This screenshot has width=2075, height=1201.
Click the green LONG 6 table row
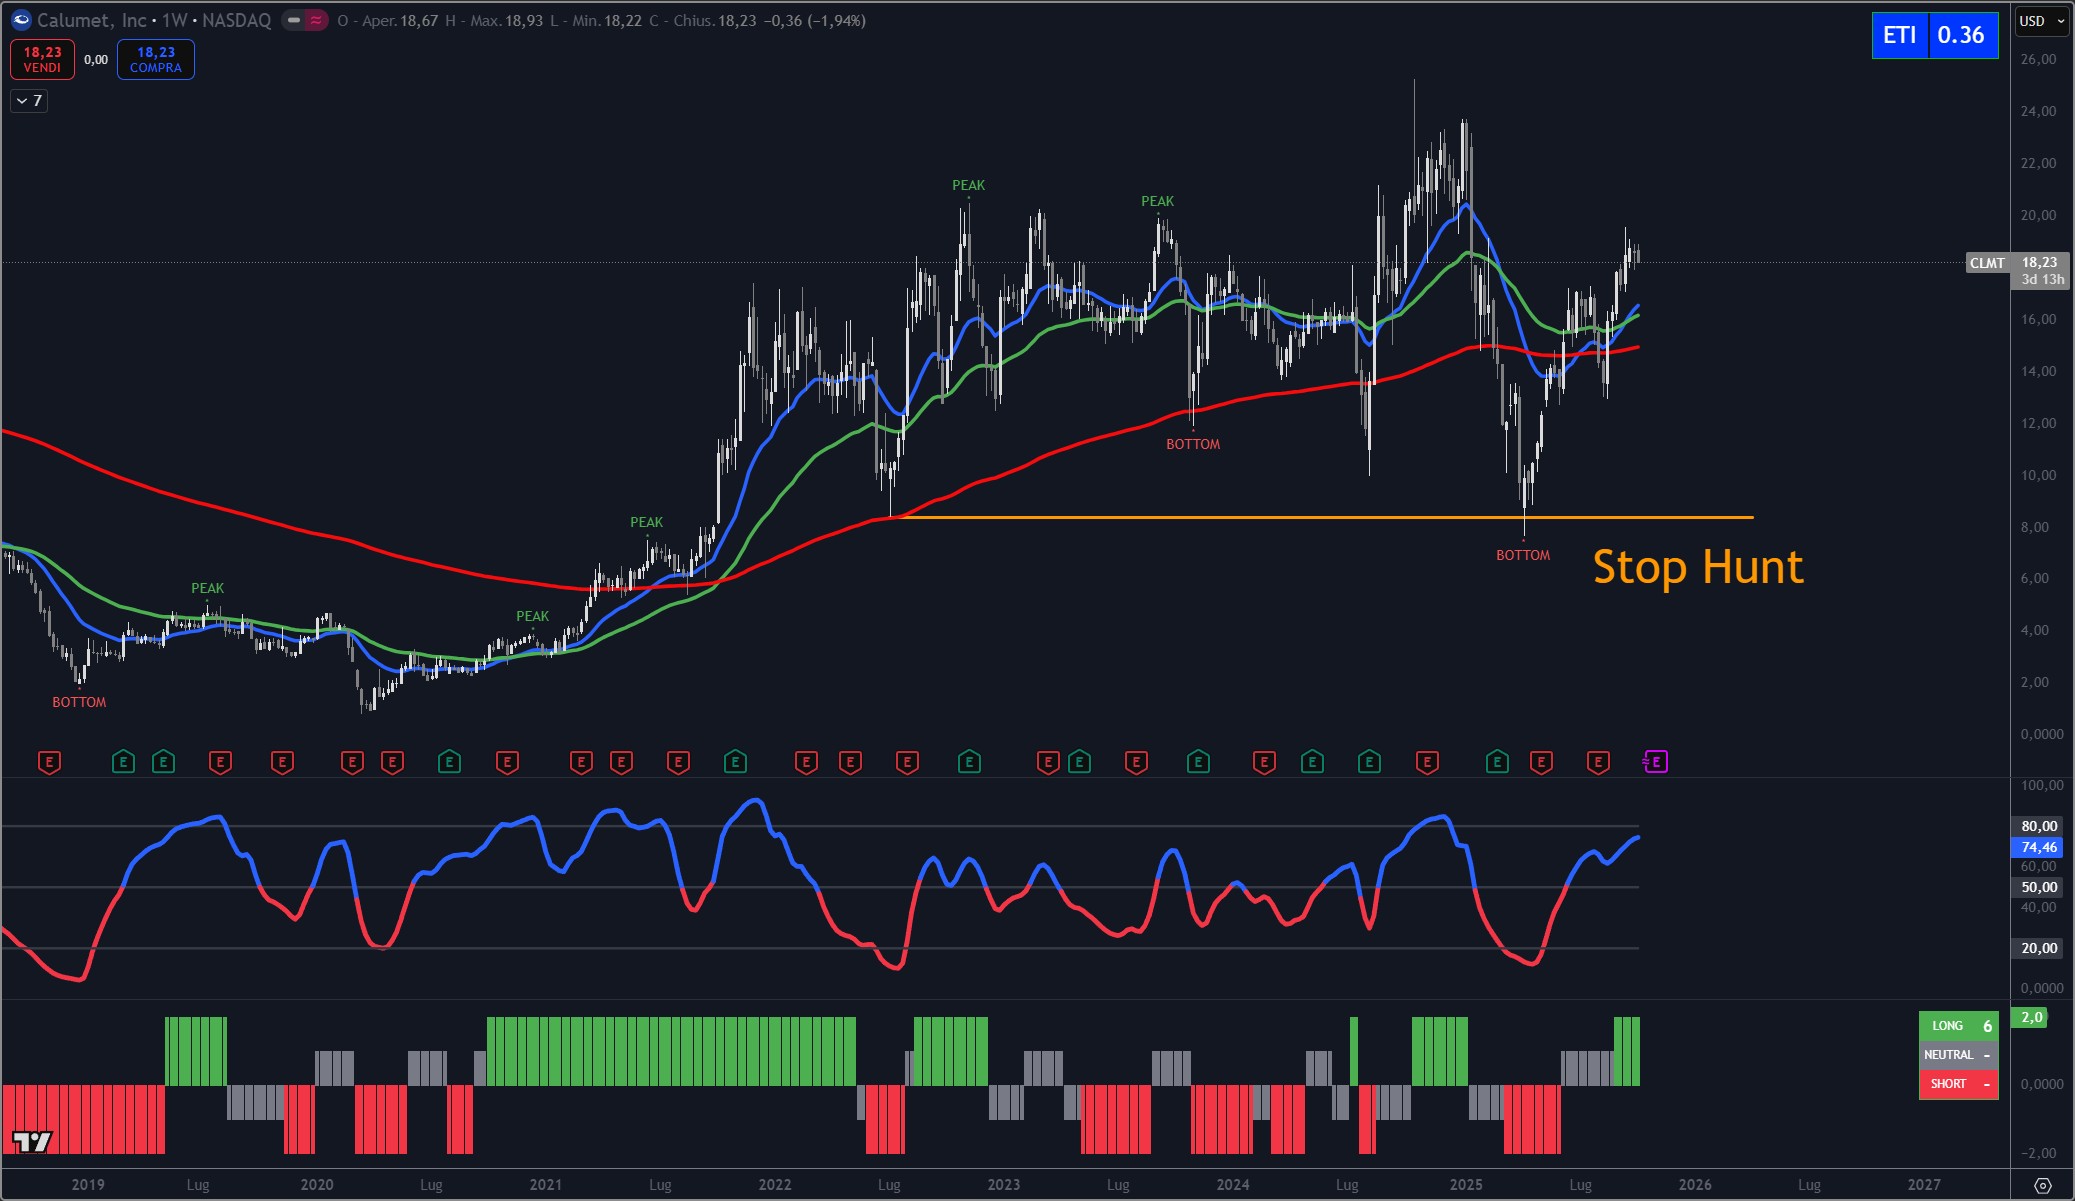click(1957, 1026)
